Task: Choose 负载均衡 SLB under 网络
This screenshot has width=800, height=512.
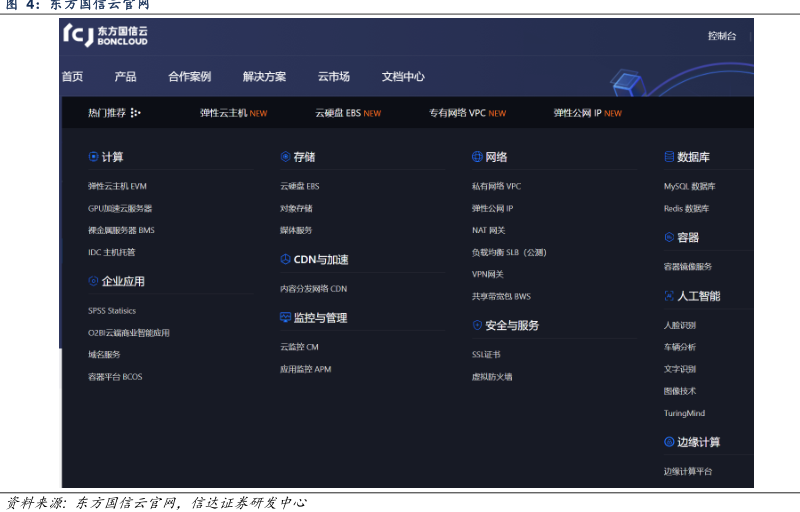Action: (x=509, y=252)
